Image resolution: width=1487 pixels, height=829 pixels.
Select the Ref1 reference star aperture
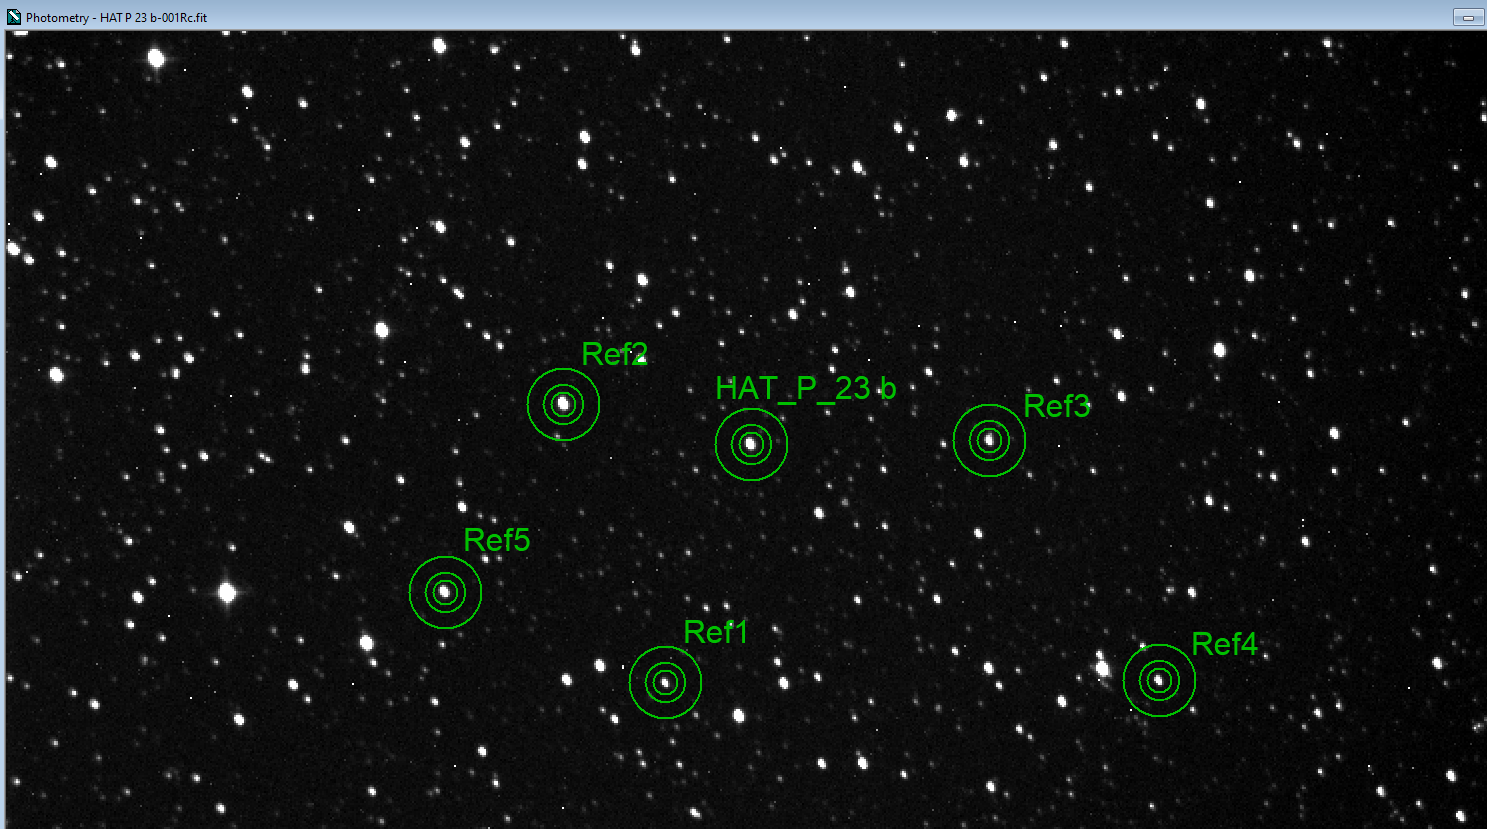(x=665, y=682)
